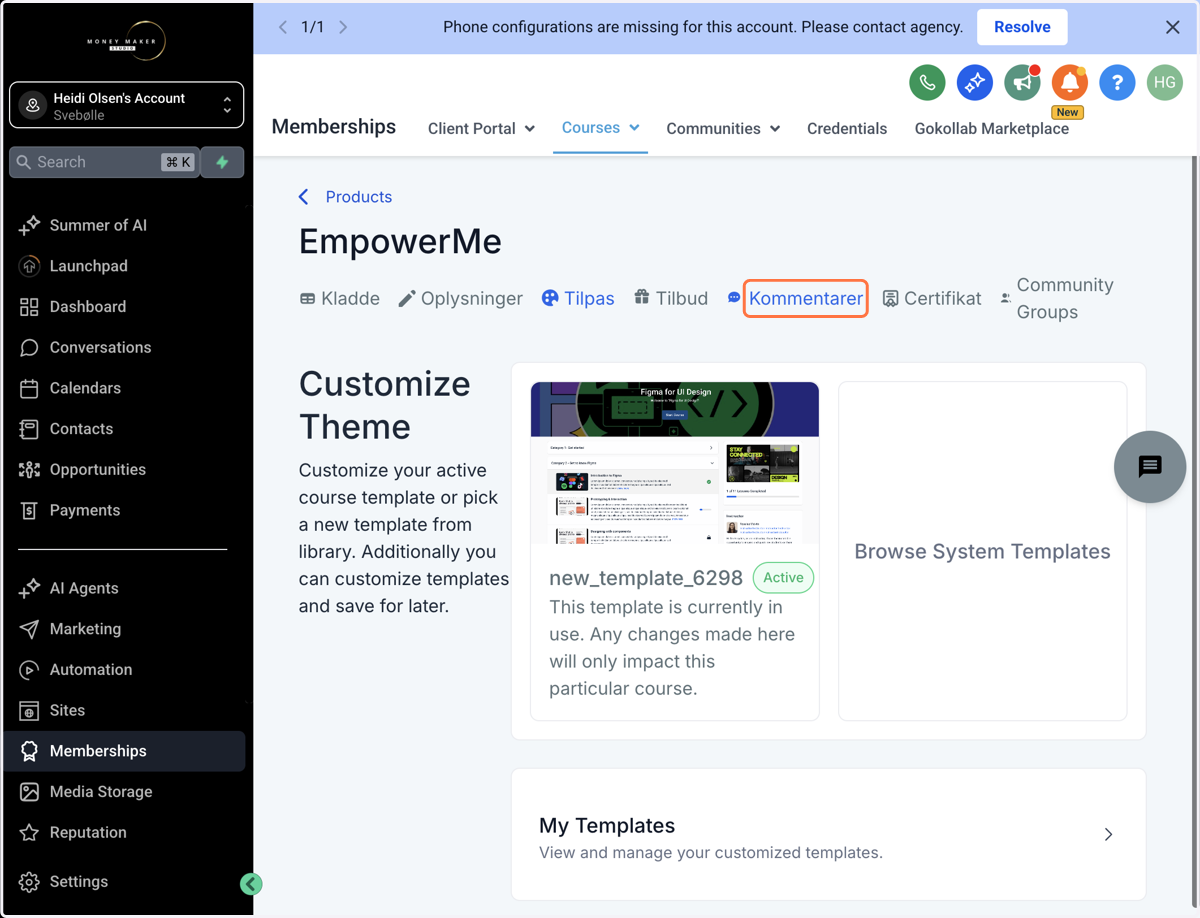Close the phone configuration banner
1200x918 pixels.
click(x=1173, y=27)
